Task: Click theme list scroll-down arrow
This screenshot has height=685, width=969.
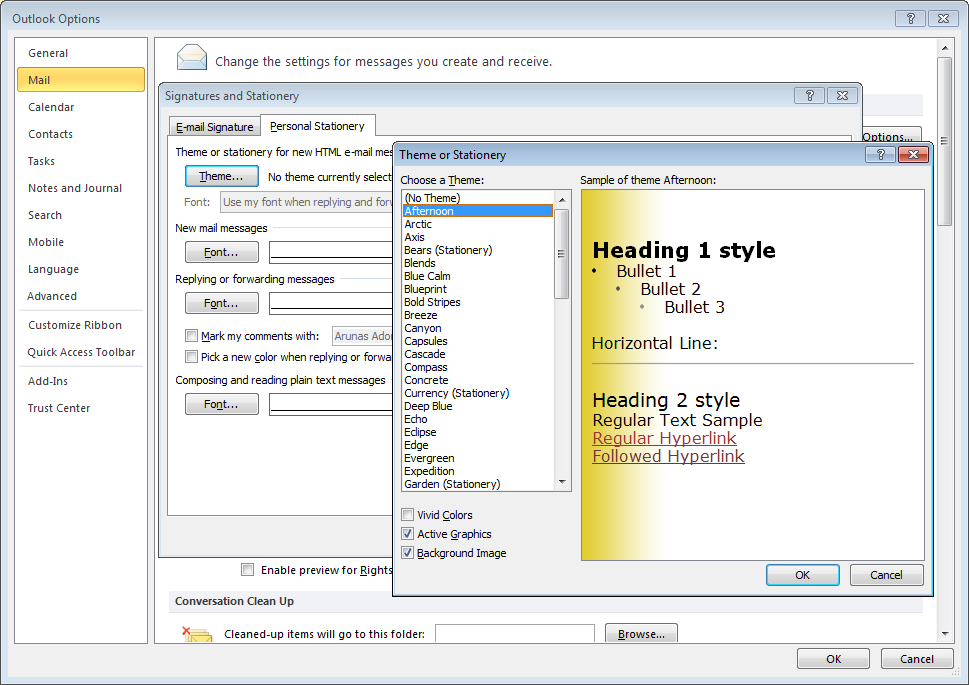Action: (x=562, y=482)
